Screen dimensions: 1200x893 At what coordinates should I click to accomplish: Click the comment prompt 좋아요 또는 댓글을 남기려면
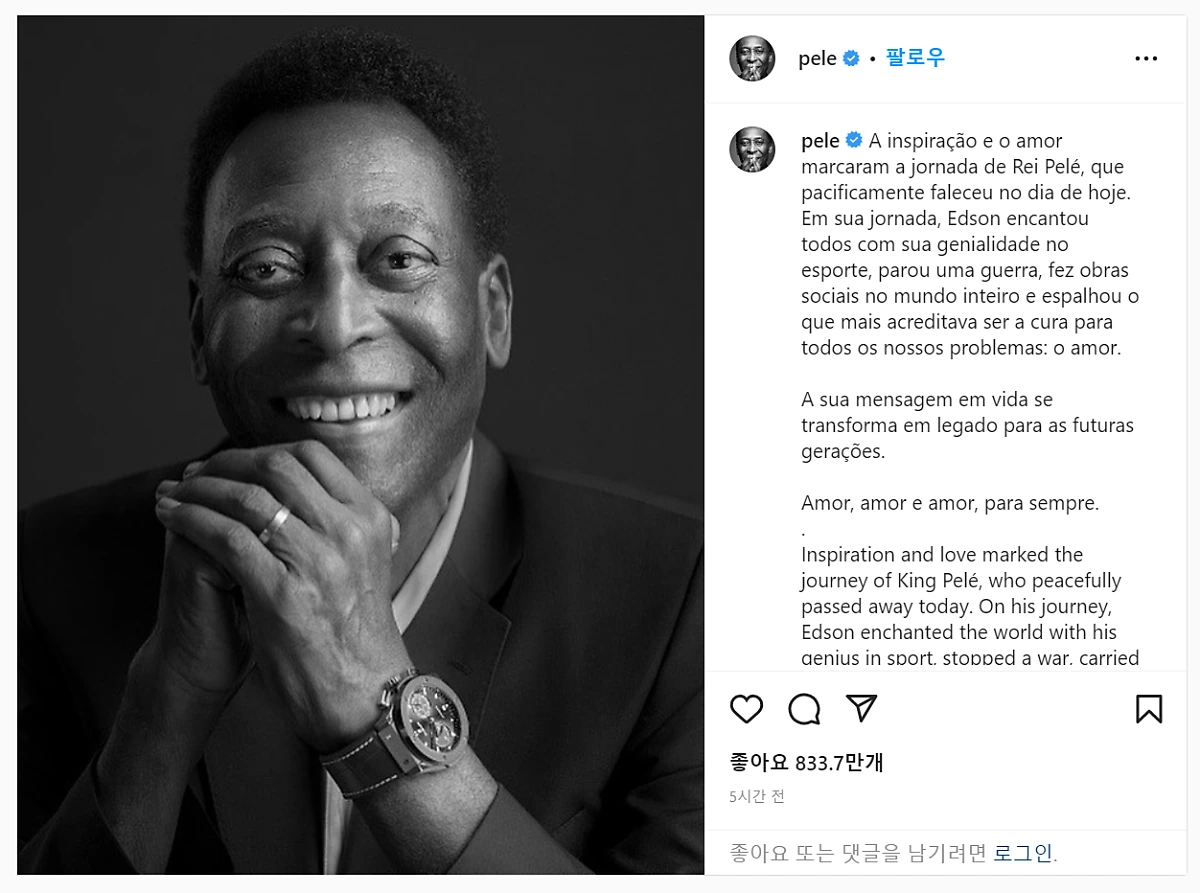click(x=859, y=853)
